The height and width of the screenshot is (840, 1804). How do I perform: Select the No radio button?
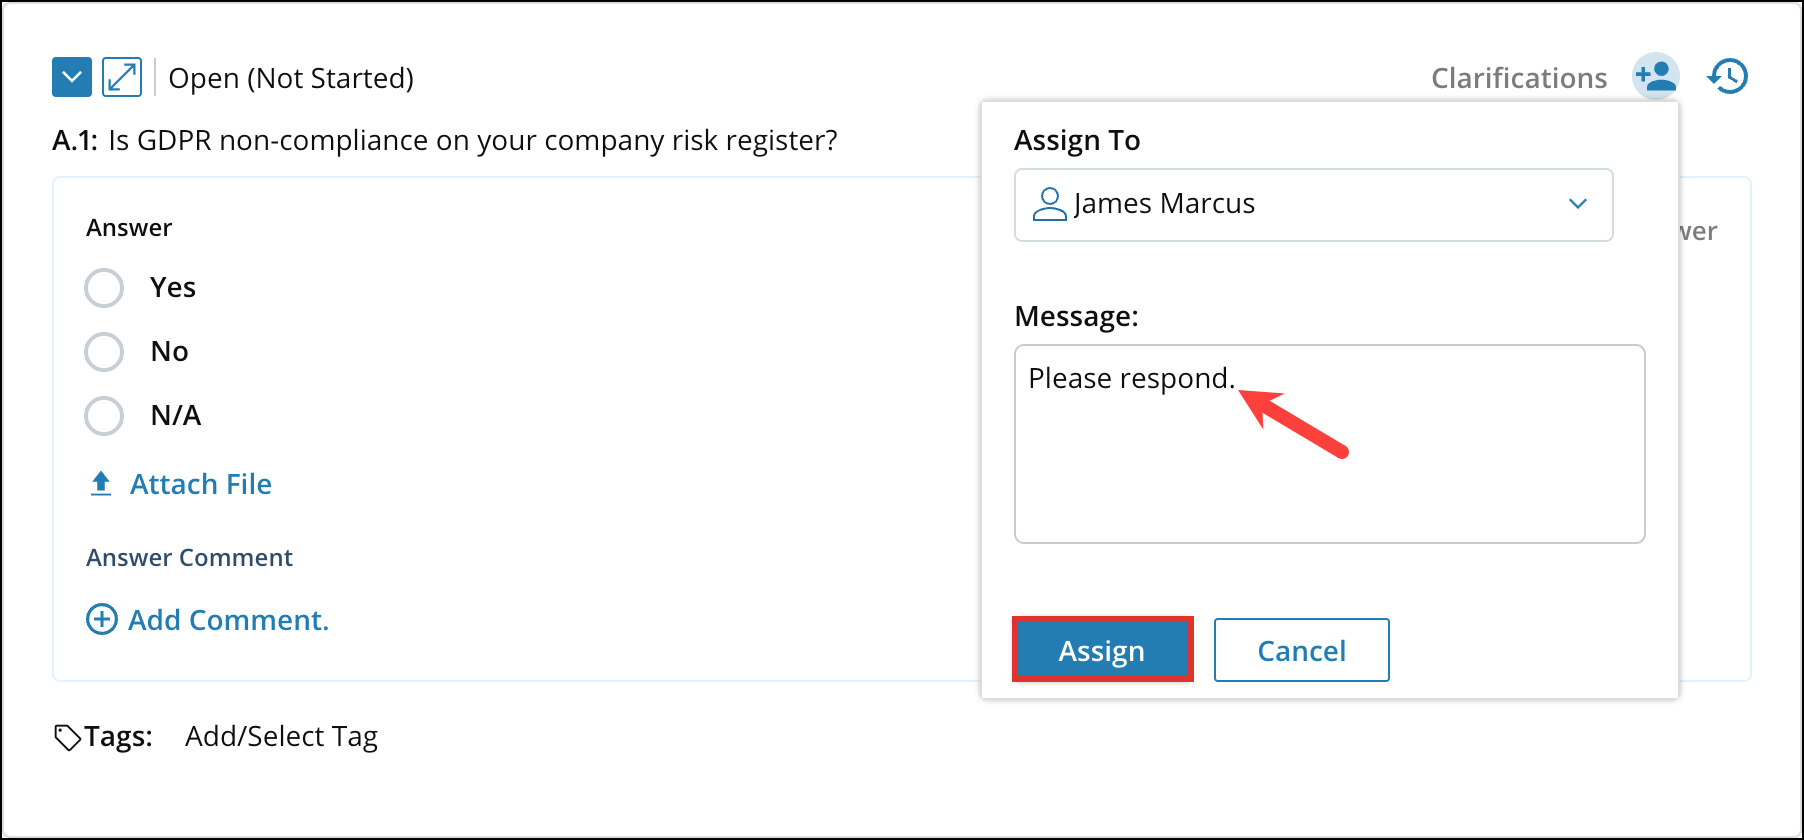coord(104,352)
